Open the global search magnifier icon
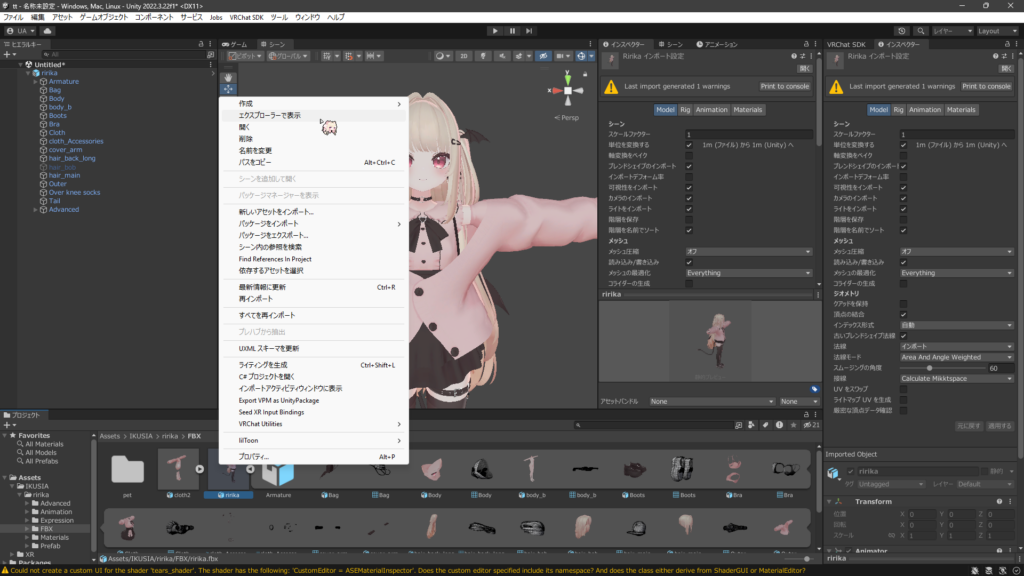The height and width of the screenshot is (576, 1024). point(920,31)
